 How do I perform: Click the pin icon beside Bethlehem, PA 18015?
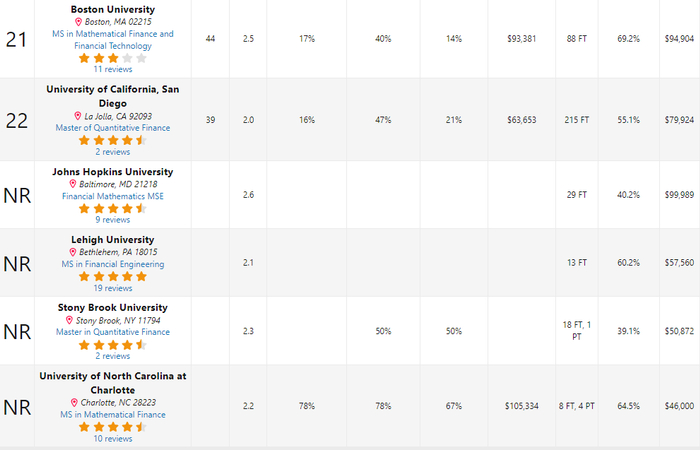click(72, 252)
